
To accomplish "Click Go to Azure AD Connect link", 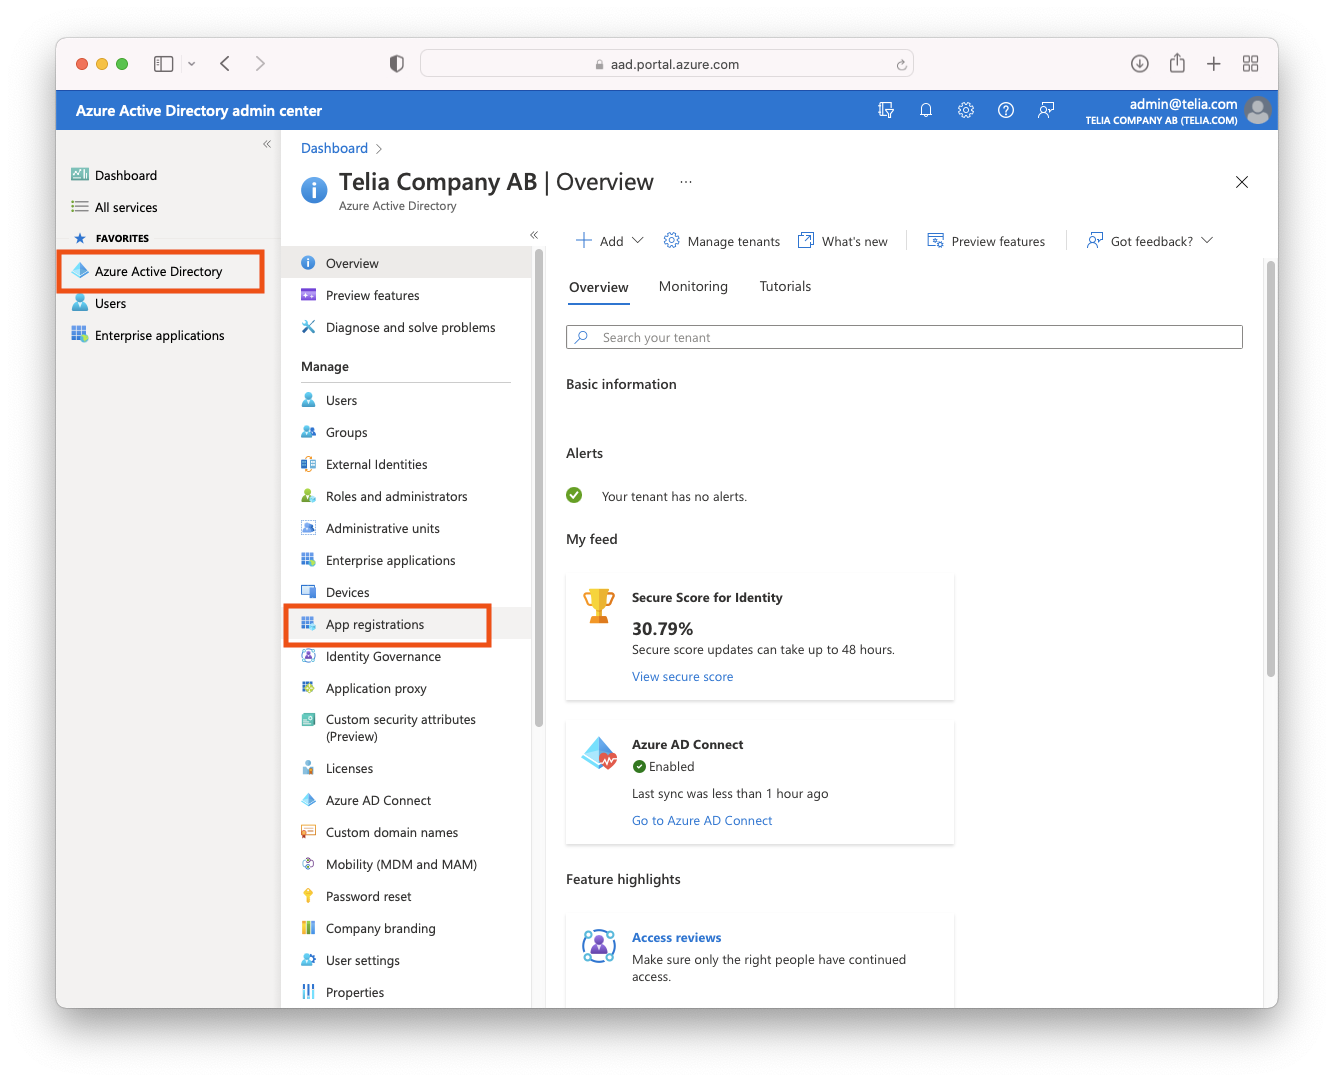I will pos(702,821).
